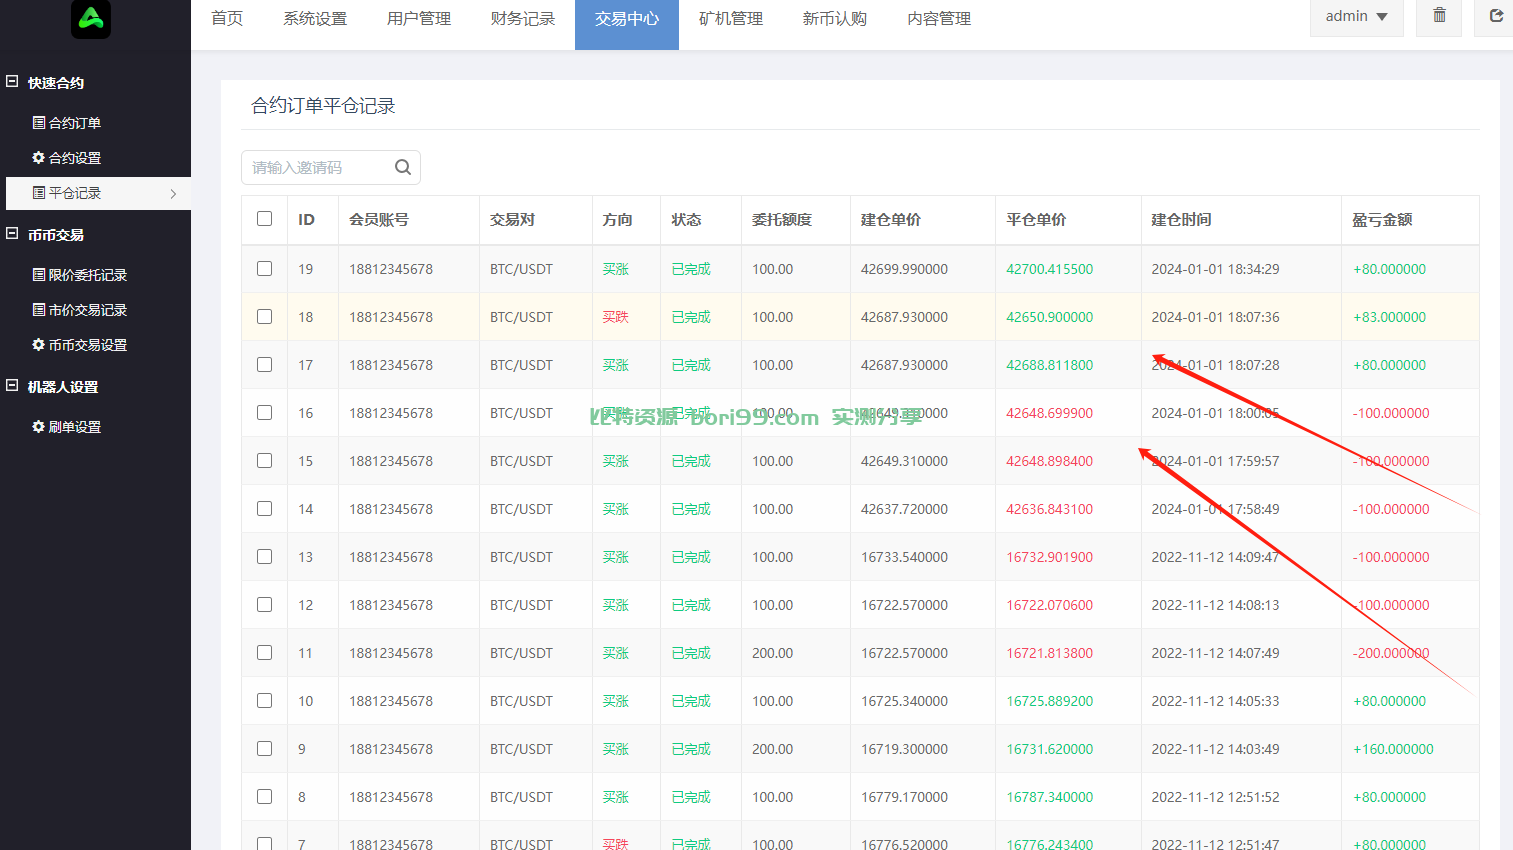Click 已完成 status in row 19
1513x850 pixels.
pos(691,269)
